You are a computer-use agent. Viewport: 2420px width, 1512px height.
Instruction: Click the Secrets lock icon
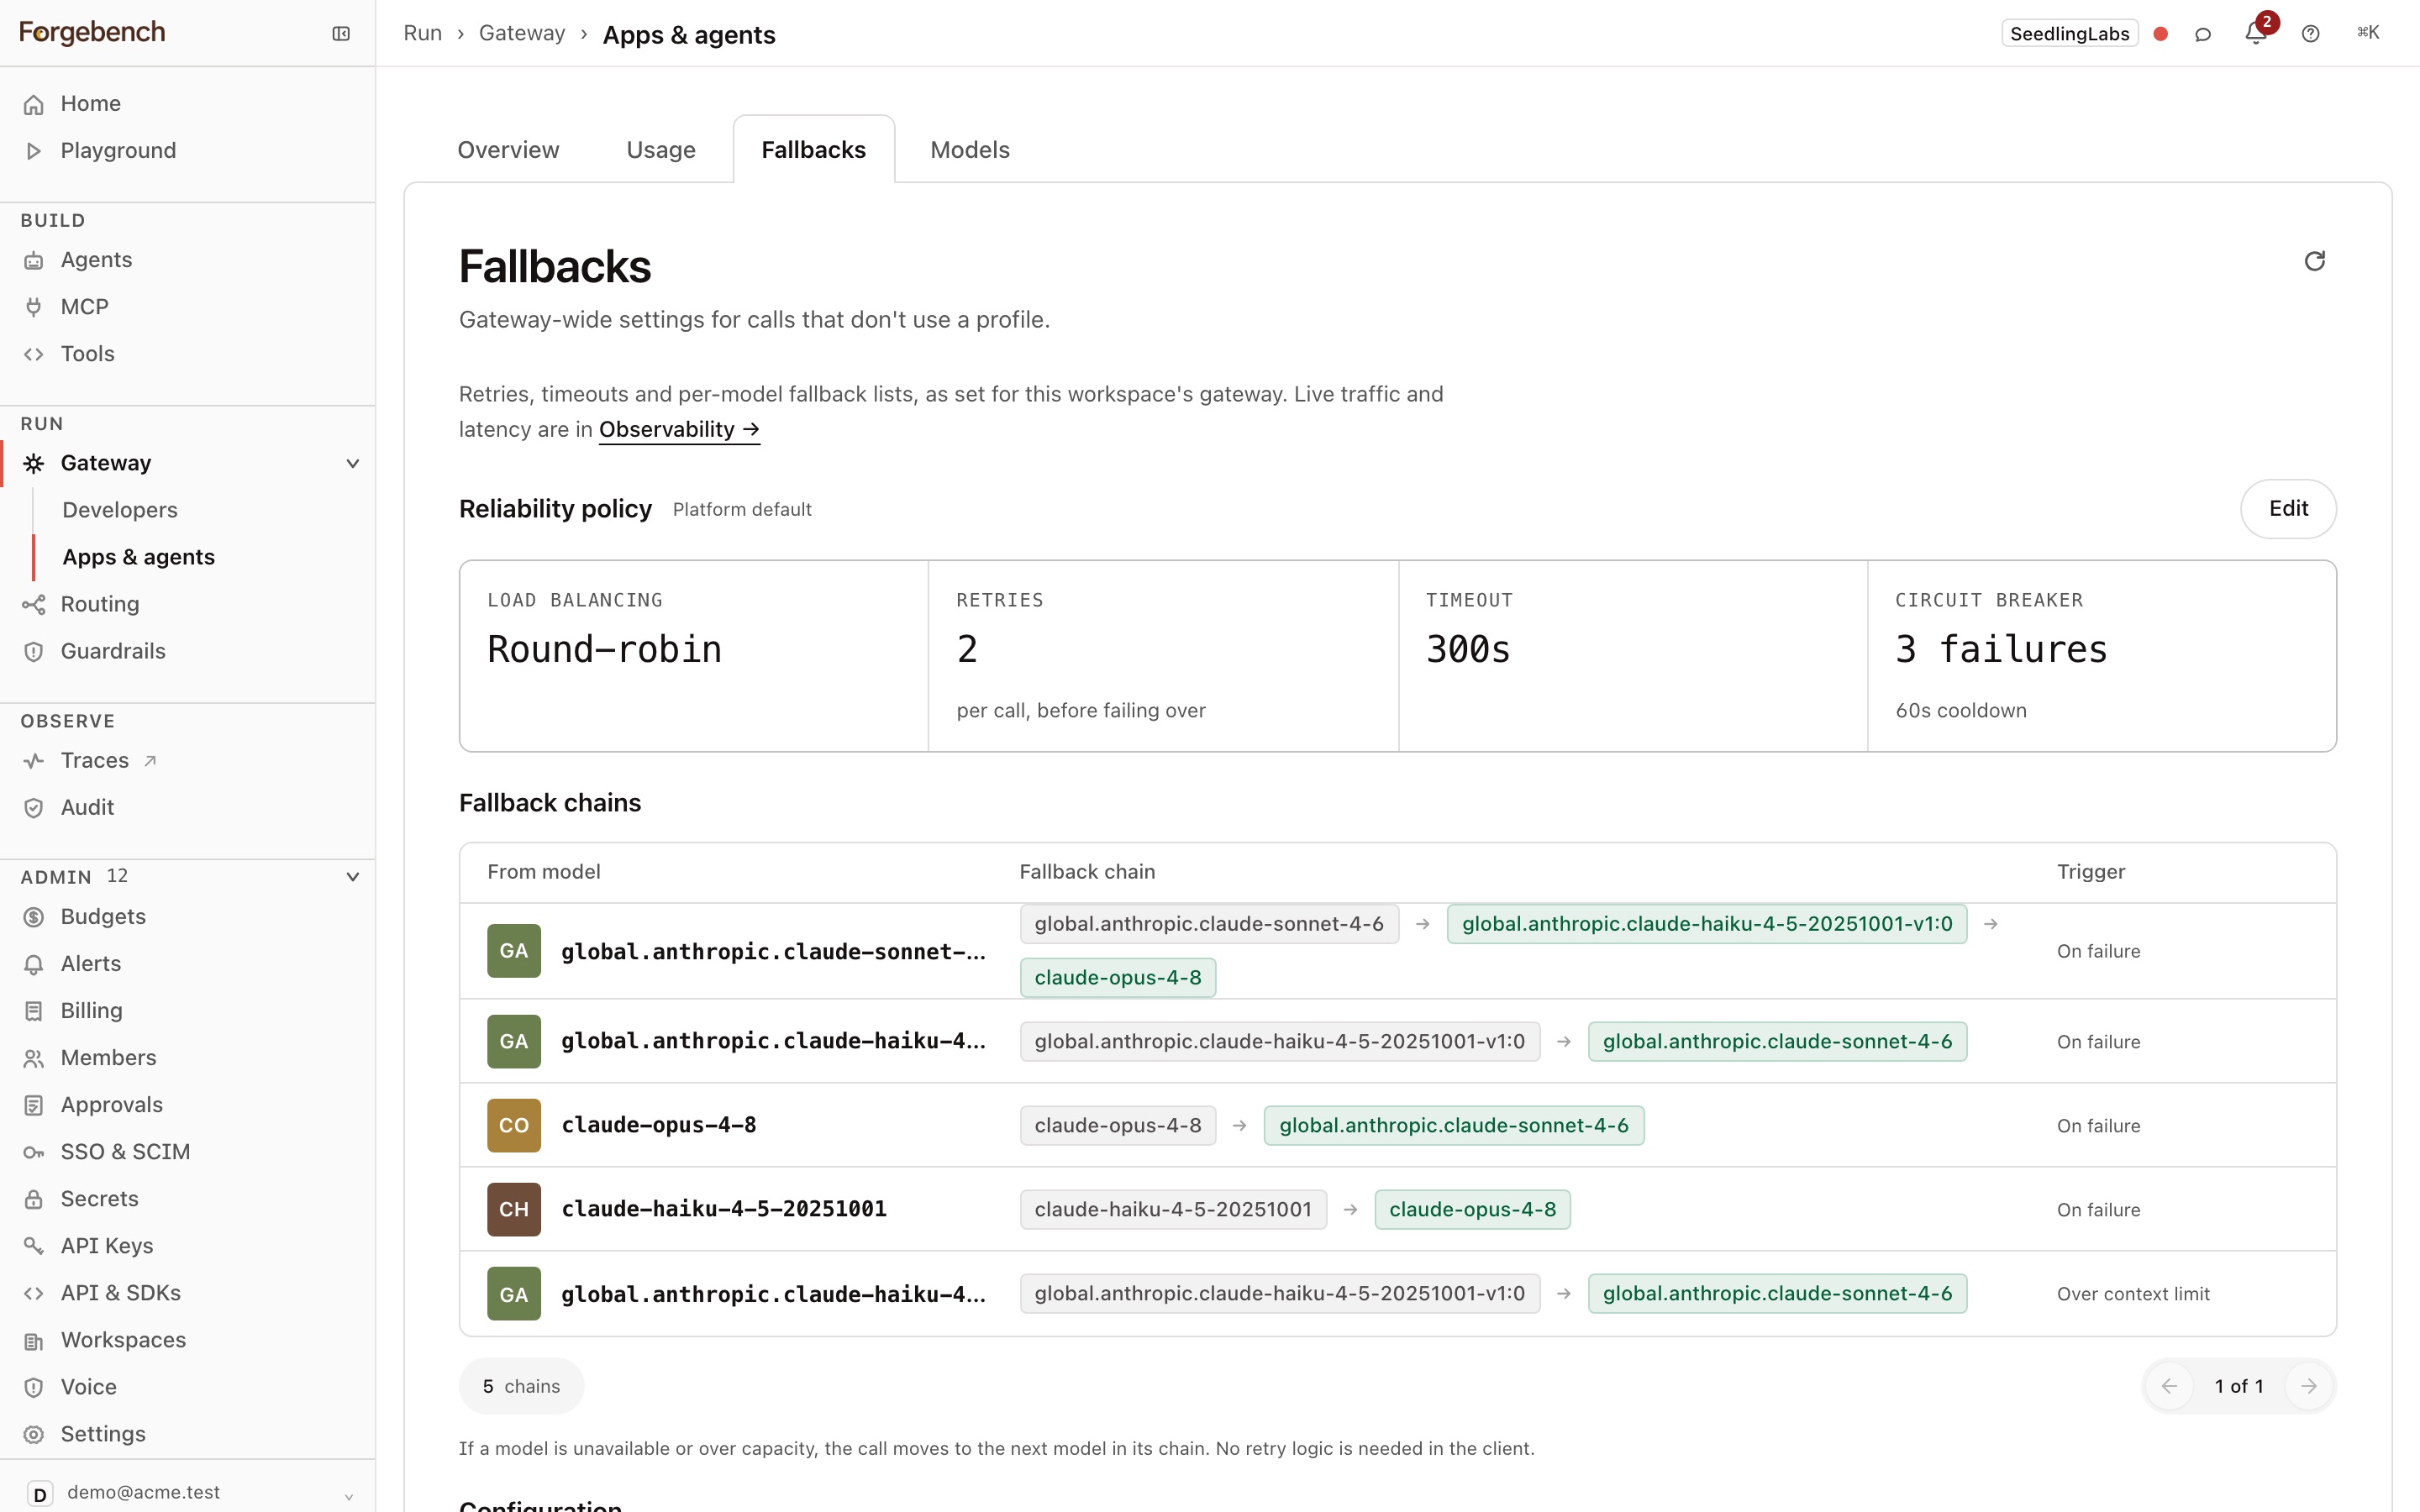pyautogui.click(x=34, y=1199)
